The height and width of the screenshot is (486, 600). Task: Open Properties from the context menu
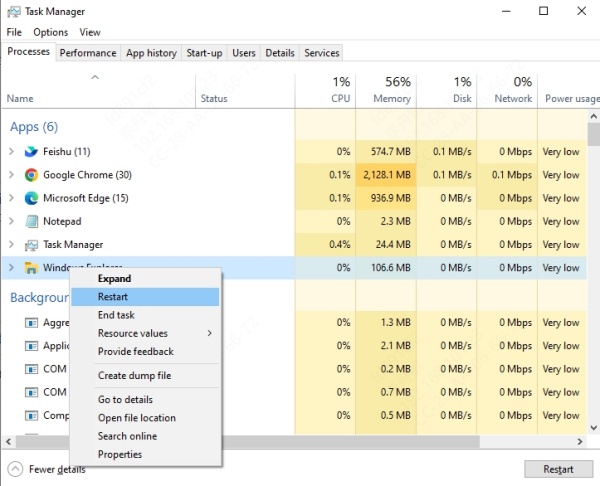(x=145, y=455)
